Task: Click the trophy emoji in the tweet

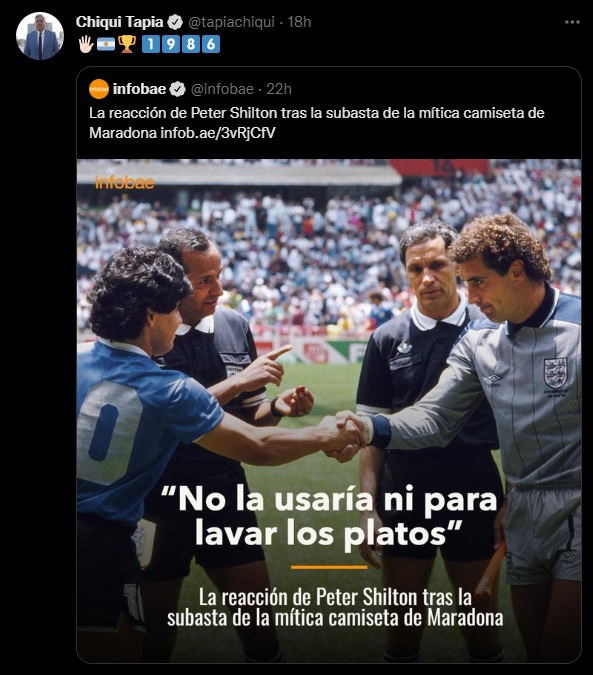Action: point(127,44)
